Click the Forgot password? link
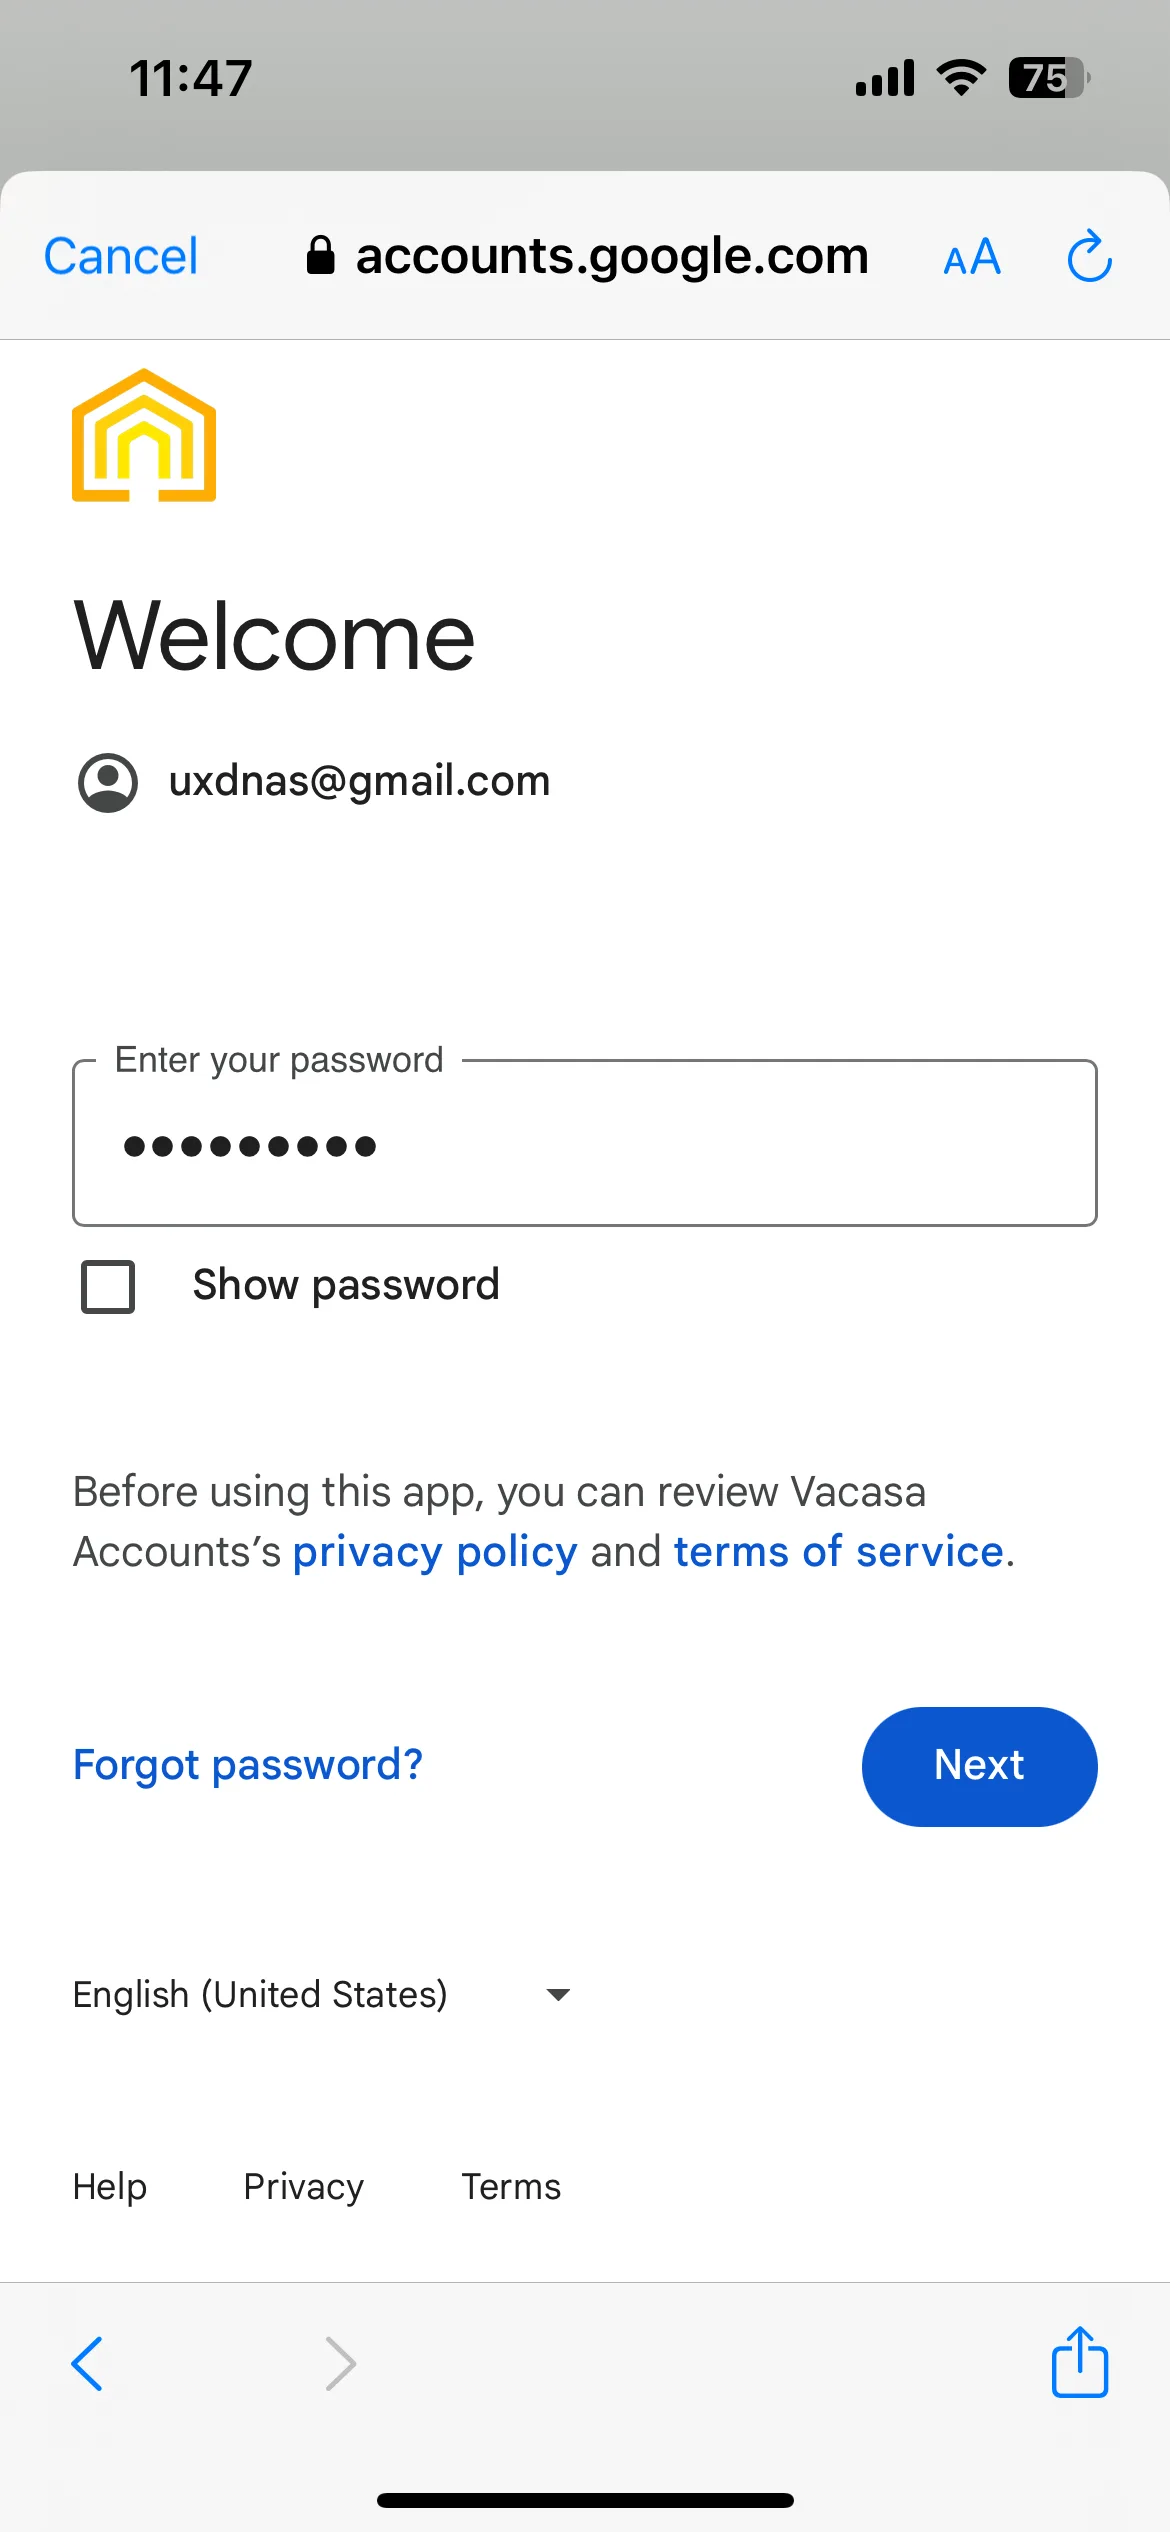This screenshot has width=1170, height=2532. [248, 1766]
